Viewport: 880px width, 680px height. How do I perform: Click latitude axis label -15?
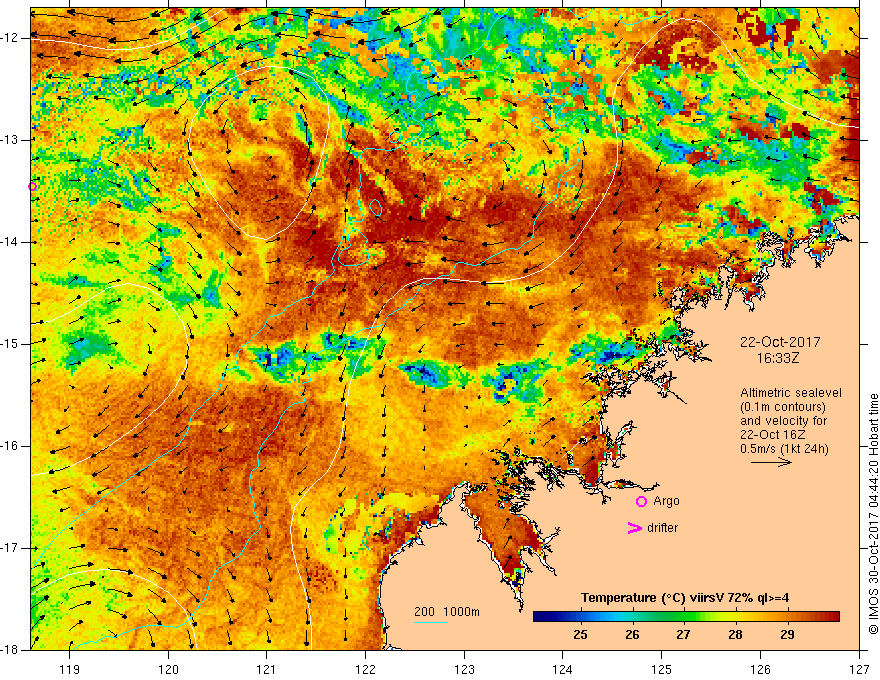pyautogui.click(x=11, y=344)
